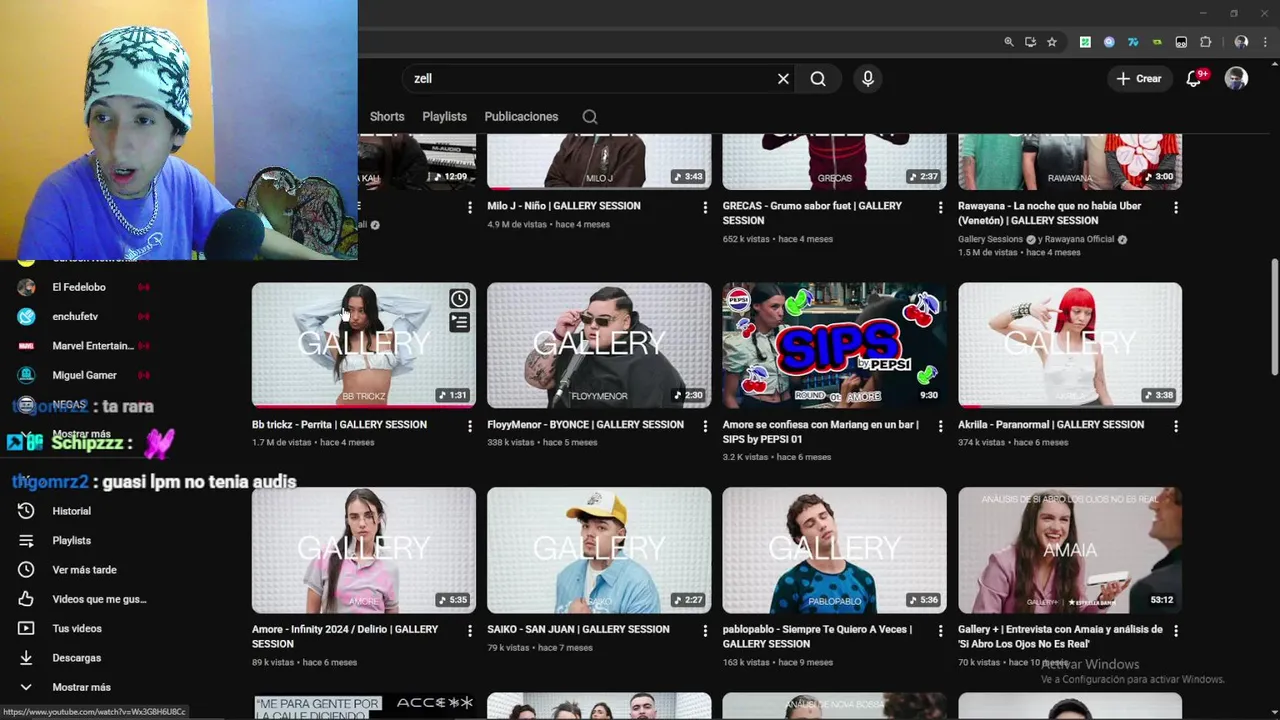Play the Amaia 53:12 interview thumbnail
Viewport: 1280px width, 720px height.
click(x=1070, y=550)
